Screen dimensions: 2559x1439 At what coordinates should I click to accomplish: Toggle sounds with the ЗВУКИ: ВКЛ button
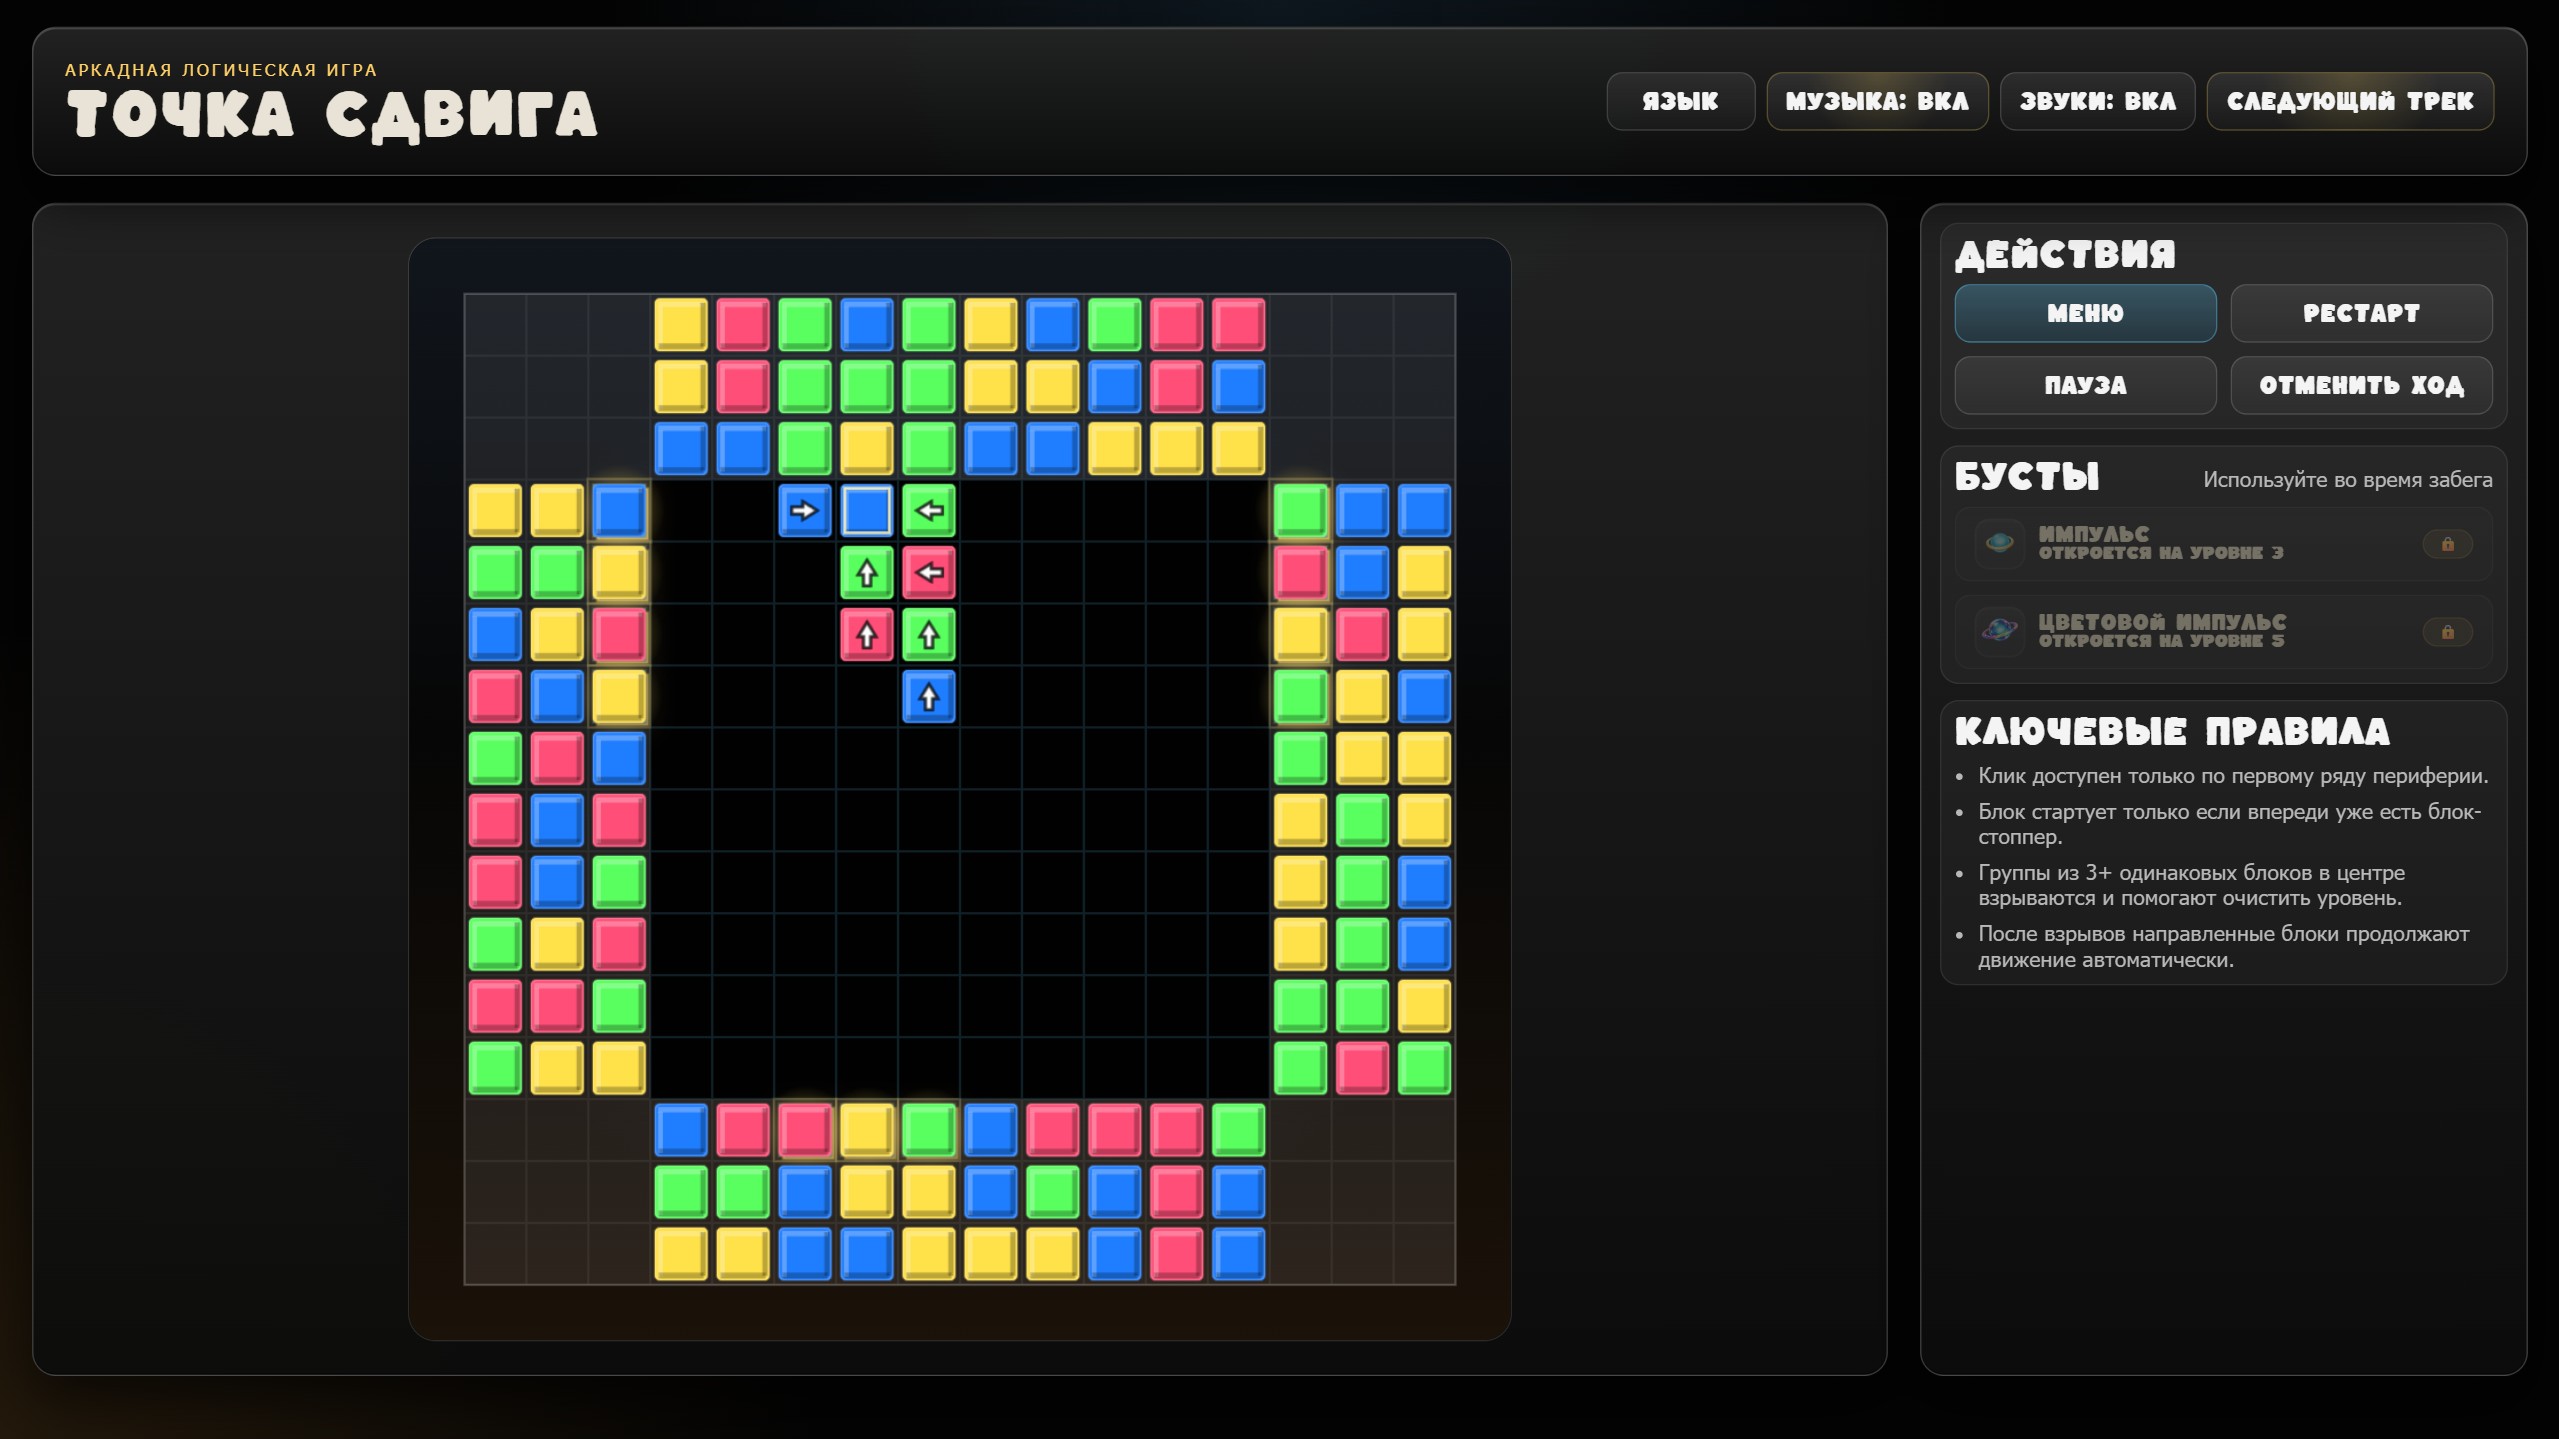click(x=2097, y=101)
